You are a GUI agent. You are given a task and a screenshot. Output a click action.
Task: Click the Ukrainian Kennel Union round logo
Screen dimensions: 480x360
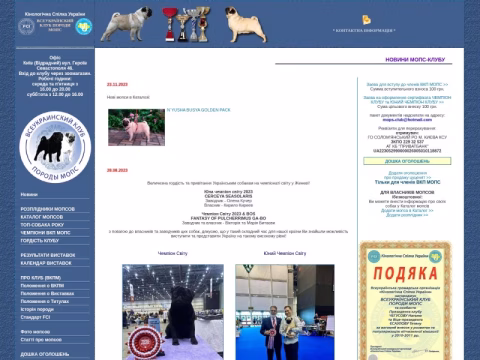84,27
